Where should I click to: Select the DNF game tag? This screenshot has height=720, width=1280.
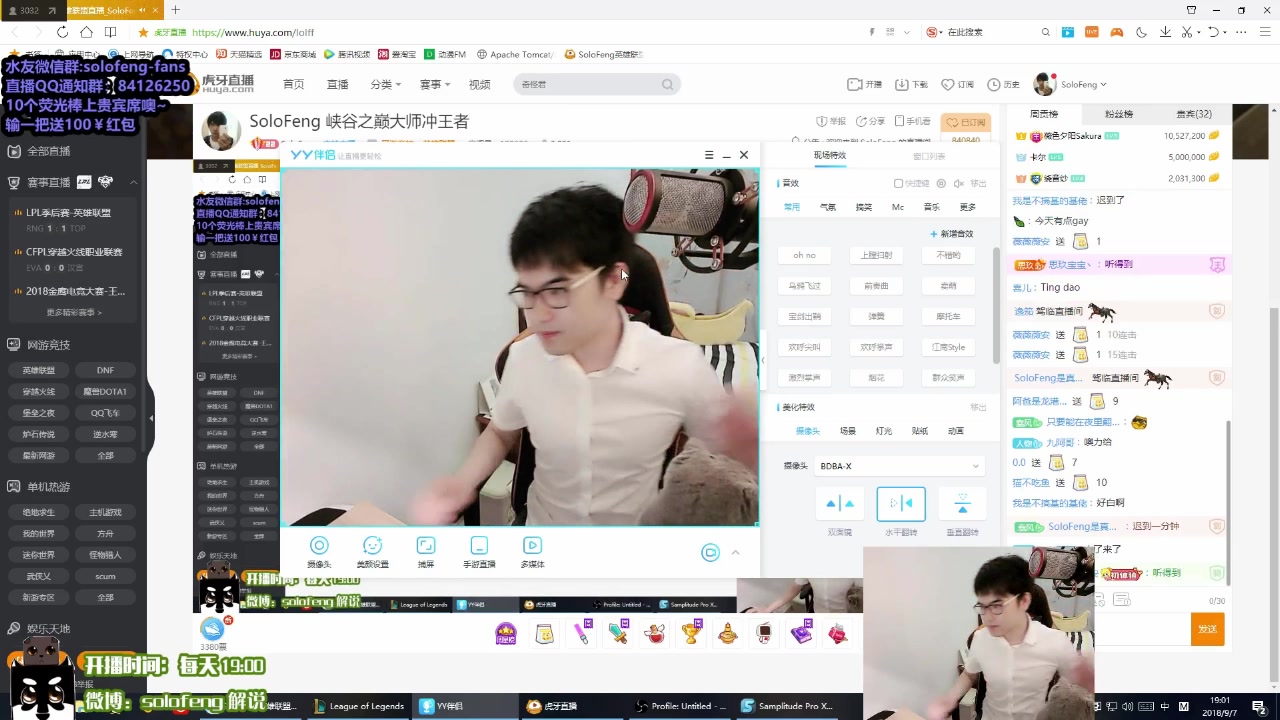[105, 370]
